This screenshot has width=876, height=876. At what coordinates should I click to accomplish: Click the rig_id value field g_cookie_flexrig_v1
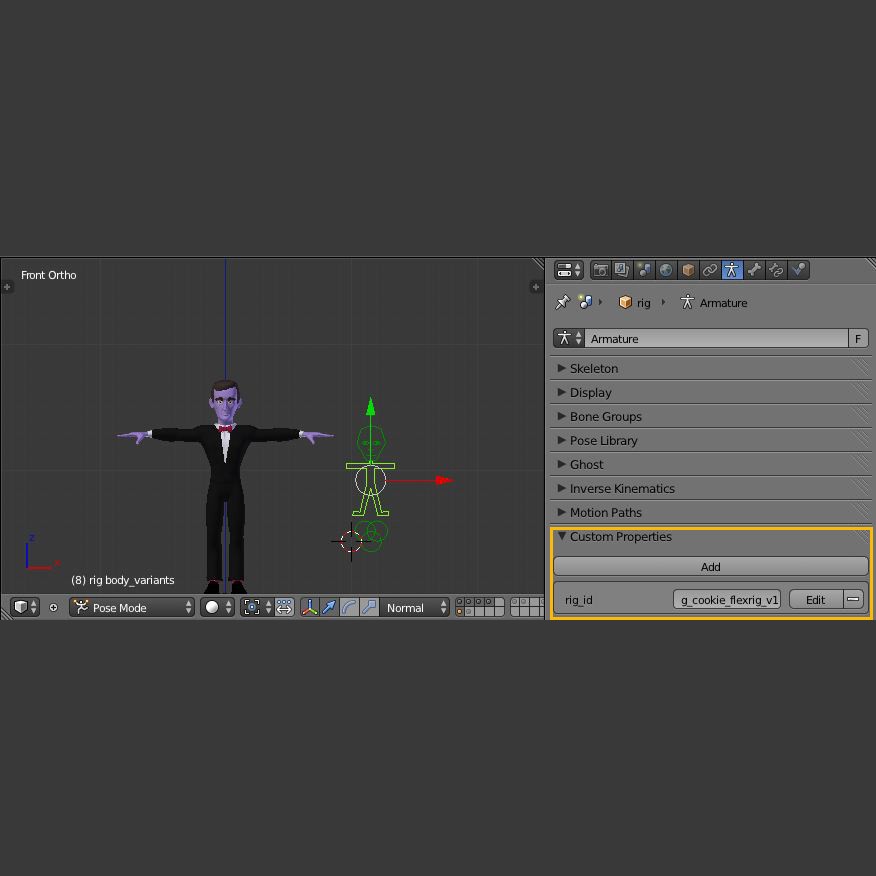(727, 599)
